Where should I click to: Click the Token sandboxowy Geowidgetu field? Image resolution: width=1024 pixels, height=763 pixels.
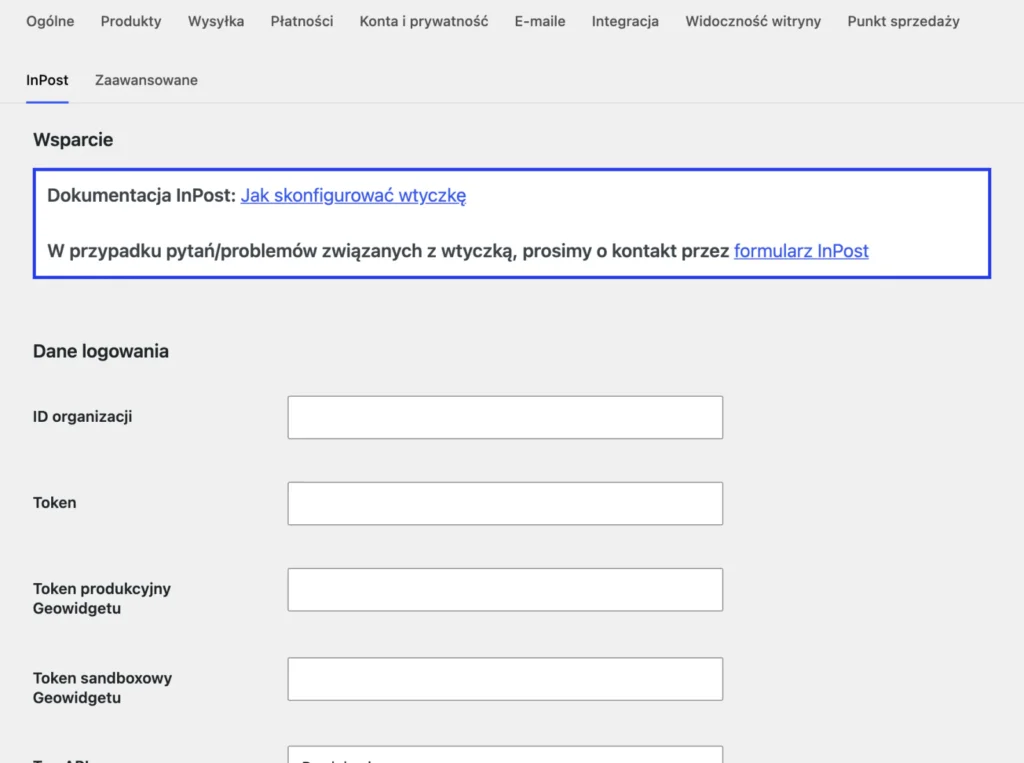click(x=505, y=679)
